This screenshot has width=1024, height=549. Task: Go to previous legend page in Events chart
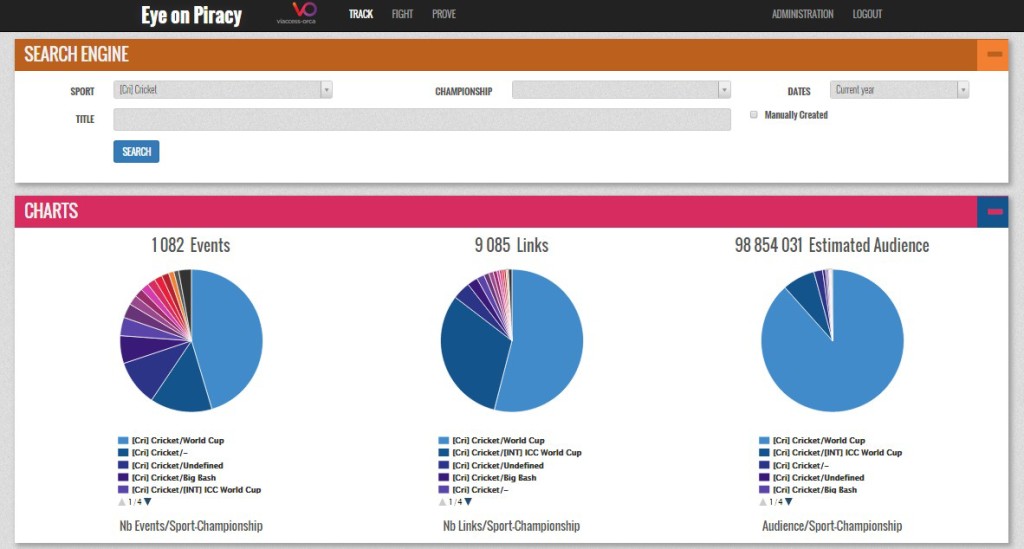pos(122,502)
